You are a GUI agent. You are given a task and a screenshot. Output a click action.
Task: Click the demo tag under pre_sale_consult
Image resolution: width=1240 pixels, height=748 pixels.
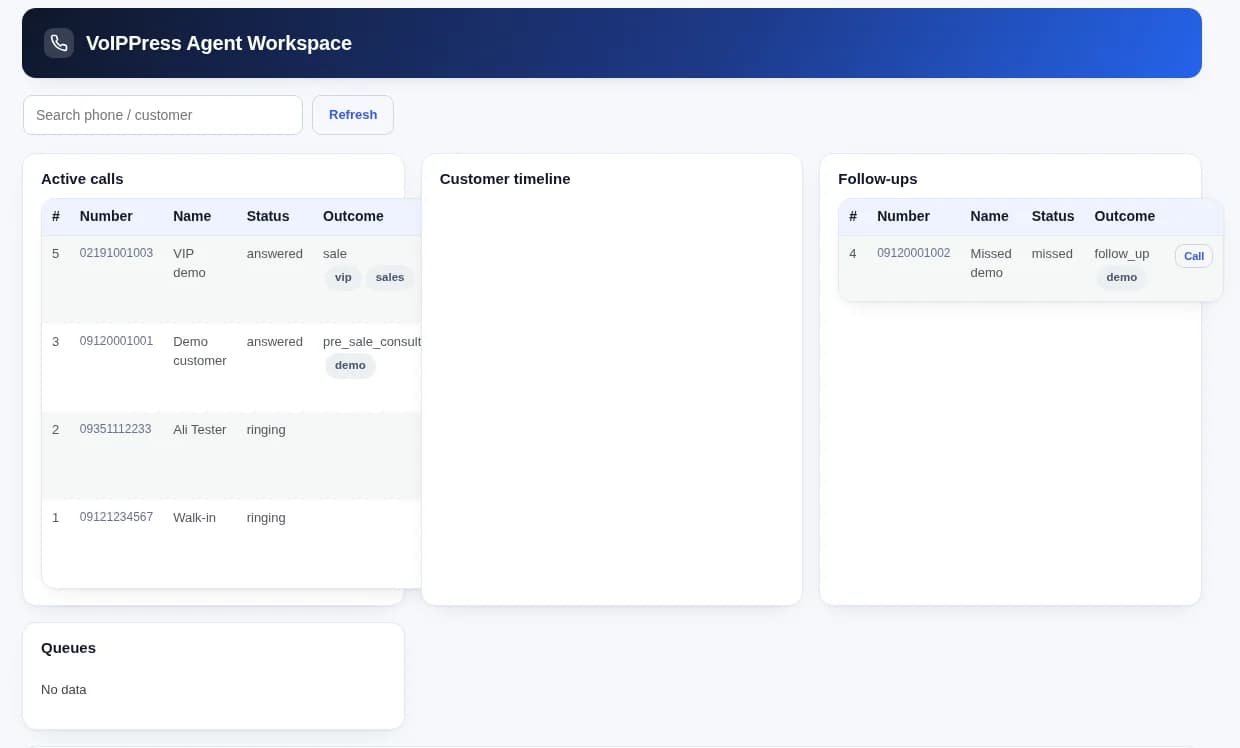(350, 365)
